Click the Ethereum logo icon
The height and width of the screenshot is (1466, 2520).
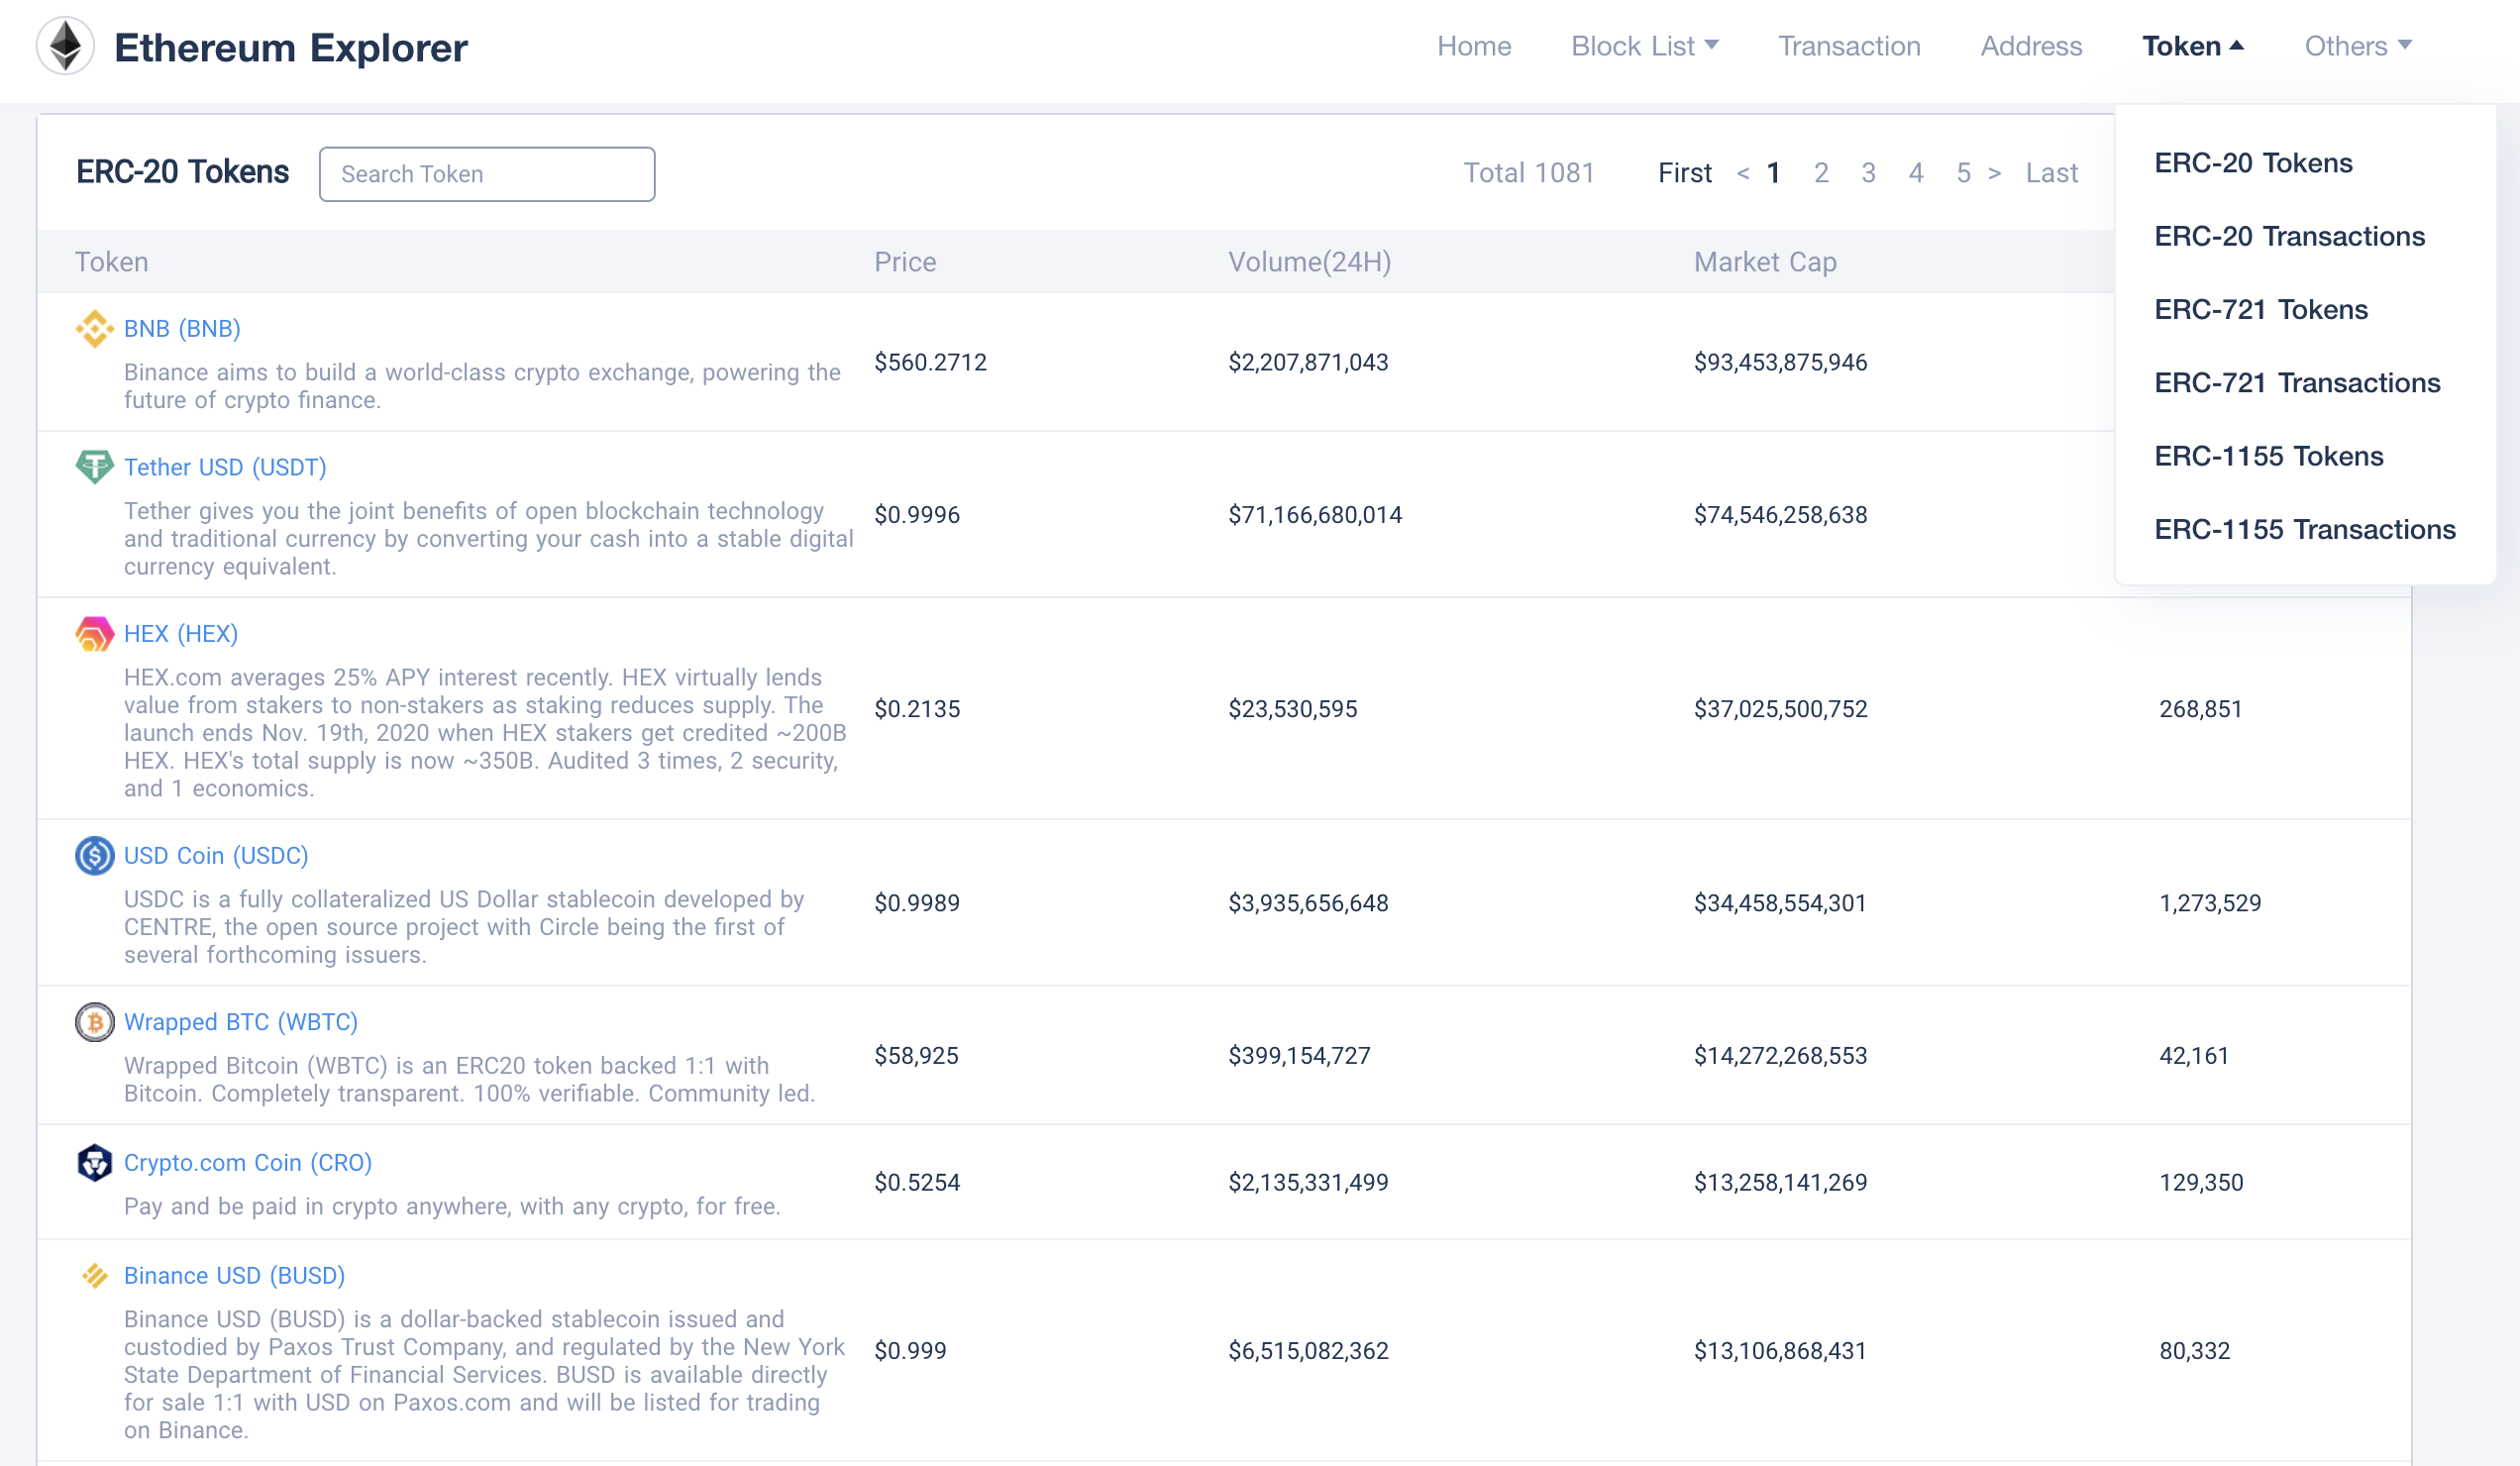pos(65,46)
